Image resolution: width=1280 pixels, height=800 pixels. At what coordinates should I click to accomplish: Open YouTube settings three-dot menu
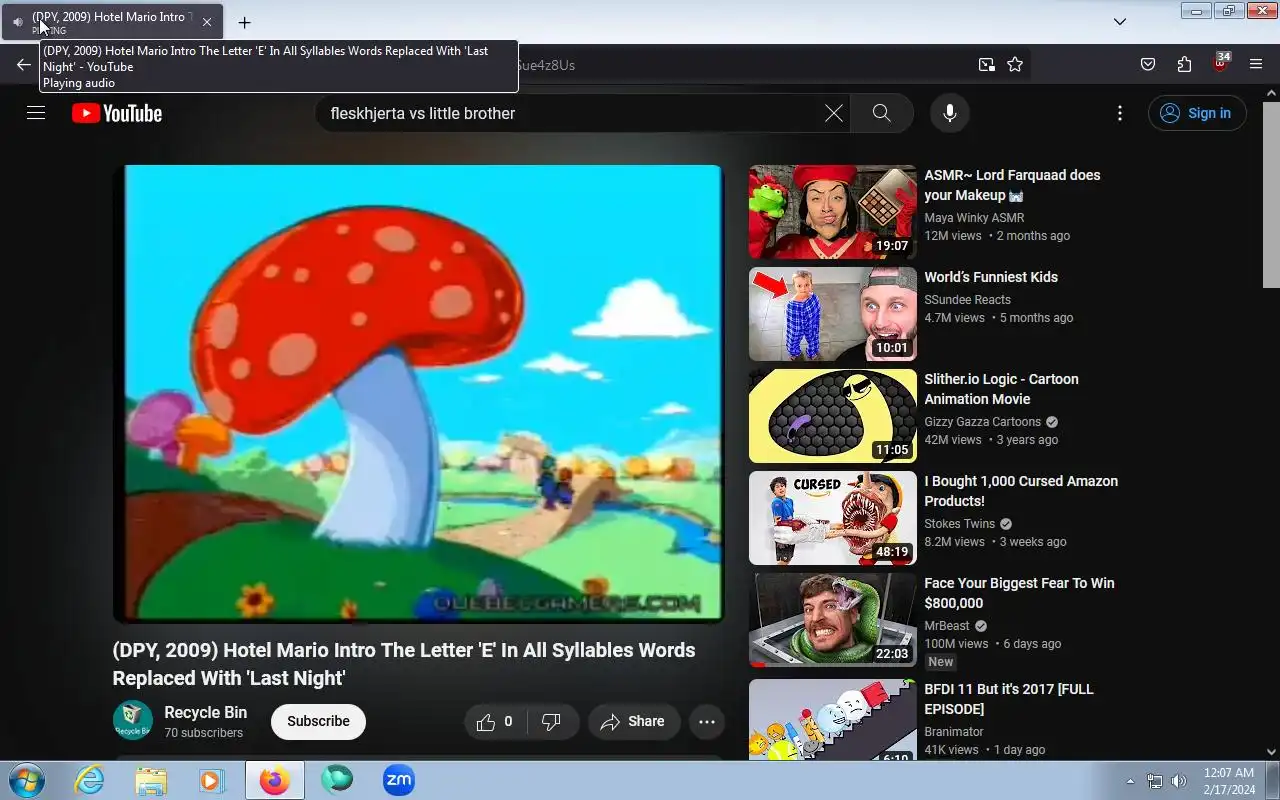coord(1119,113)
